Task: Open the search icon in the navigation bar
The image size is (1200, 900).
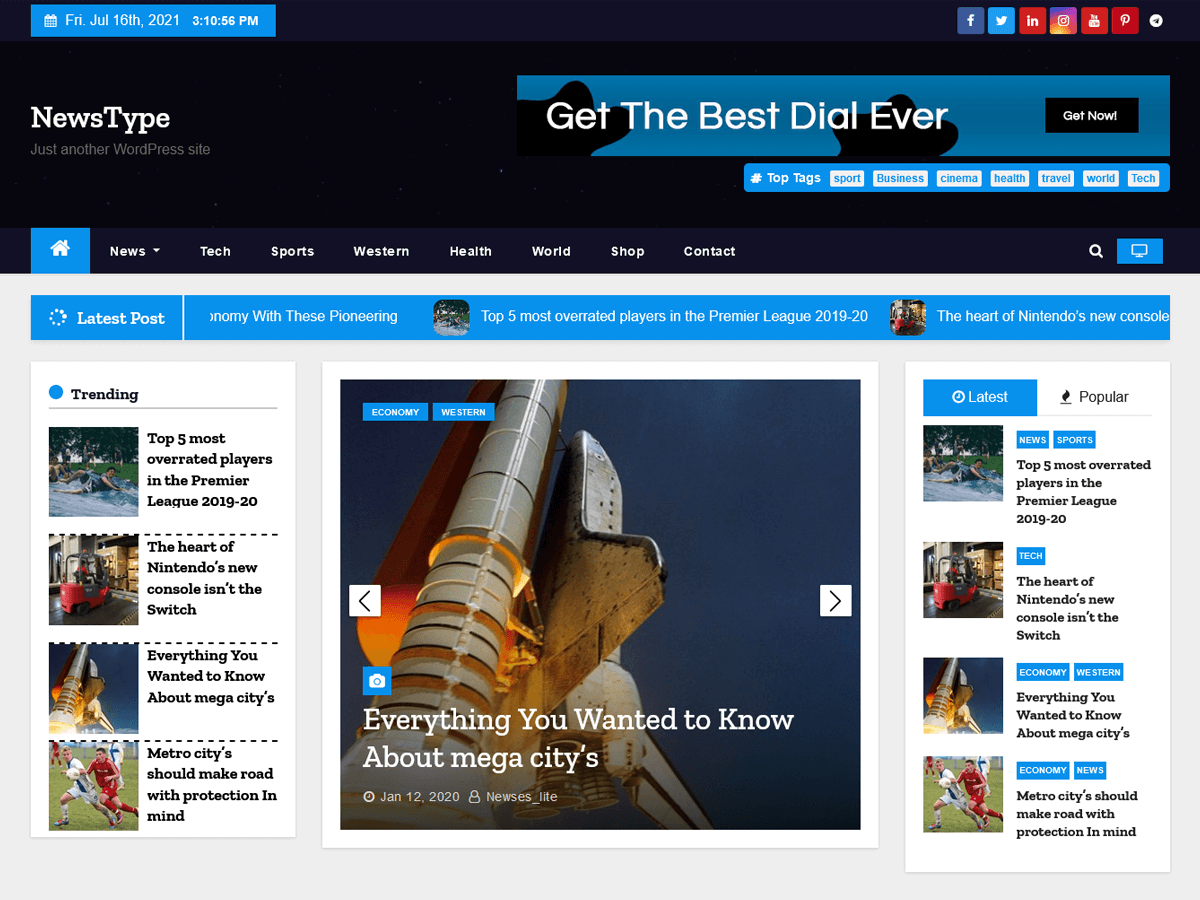Action: [1095, 251]
